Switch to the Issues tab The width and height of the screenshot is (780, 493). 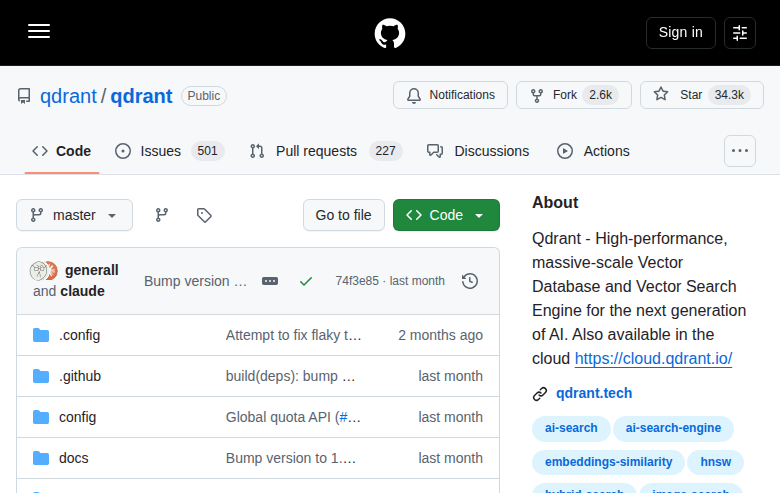tap(169, 151)
